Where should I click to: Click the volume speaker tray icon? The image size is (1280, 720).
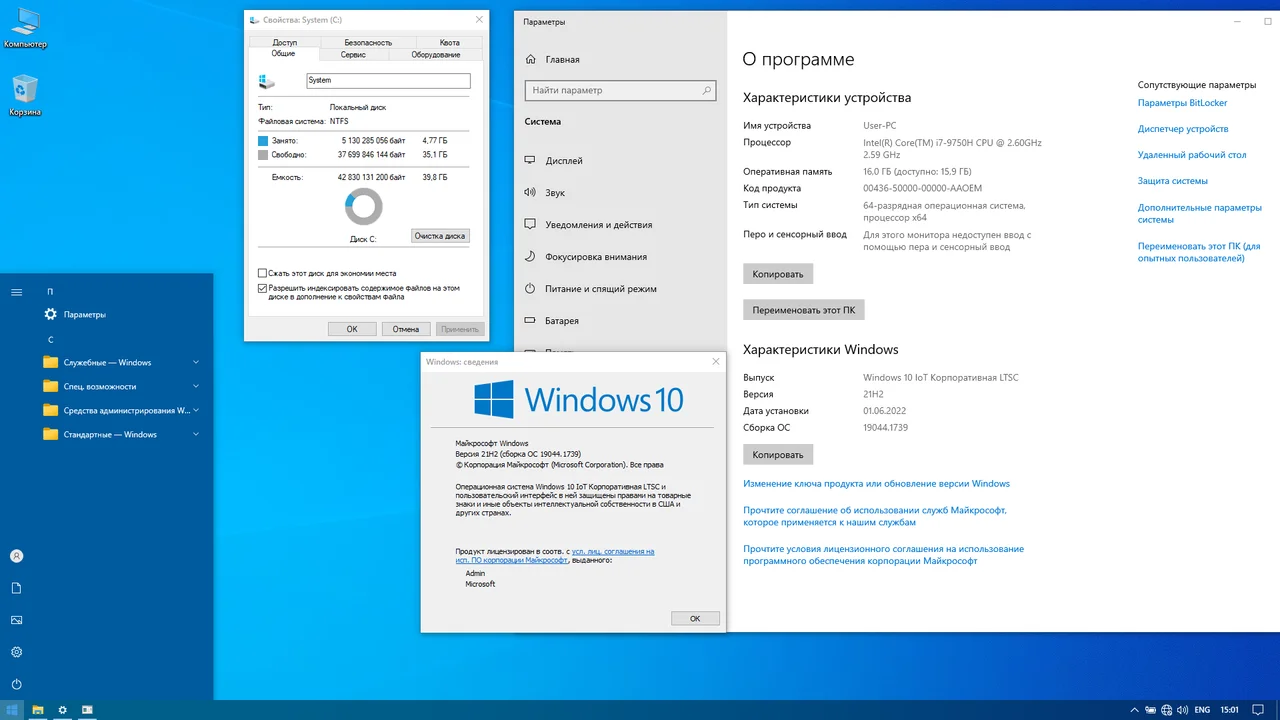pos(1183,710)
